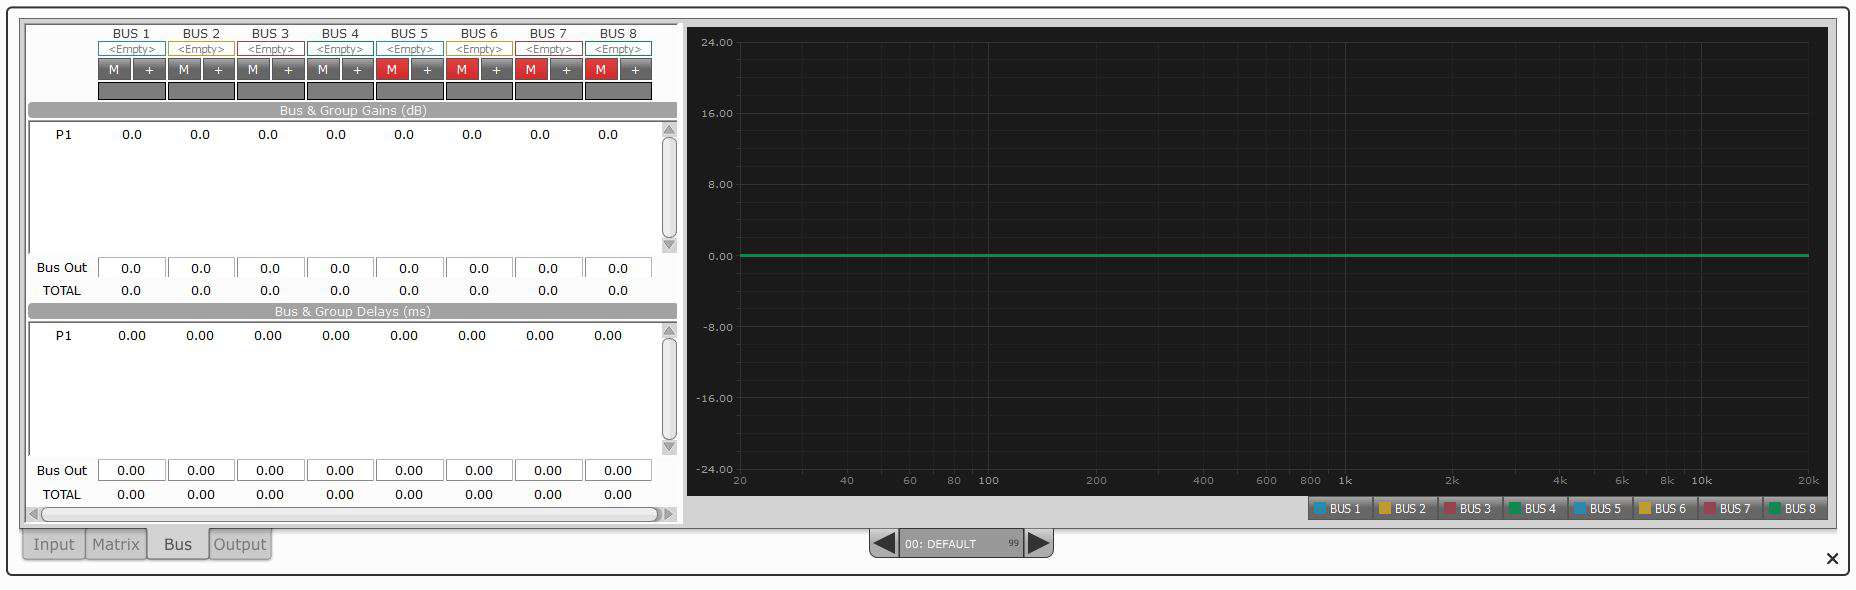
Task: Click the BUS 1 blue legend color swatch
Action: click(x=1320, y=509)
